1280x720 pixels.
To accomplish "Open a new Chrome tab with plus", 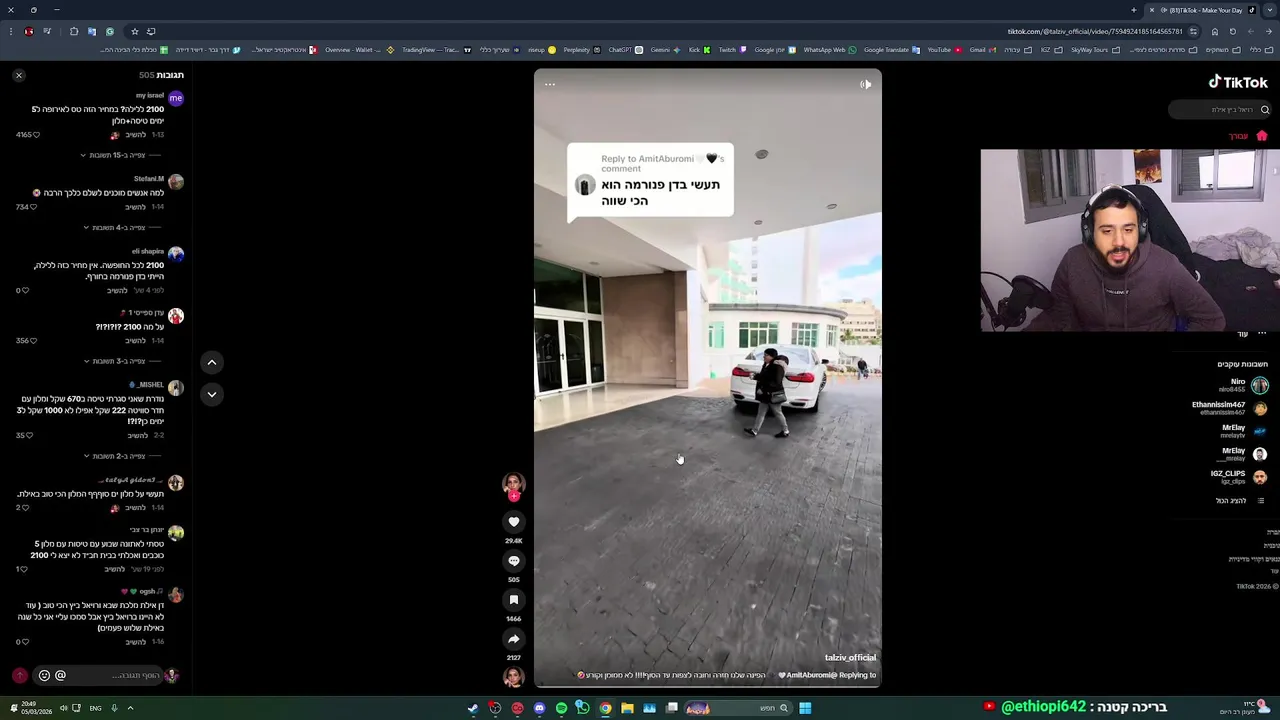I will pos(1134,10).
